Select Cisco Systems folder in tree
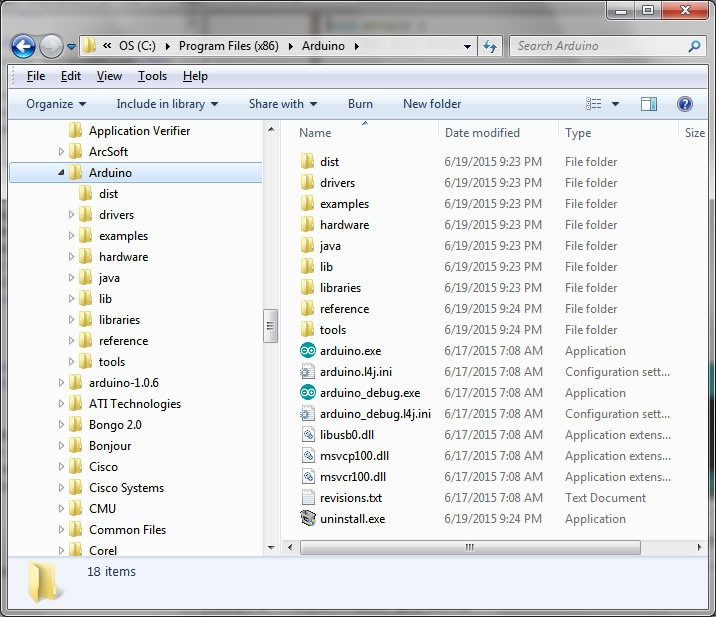Screen dimensions: 716x617 (x=126, y=488)
